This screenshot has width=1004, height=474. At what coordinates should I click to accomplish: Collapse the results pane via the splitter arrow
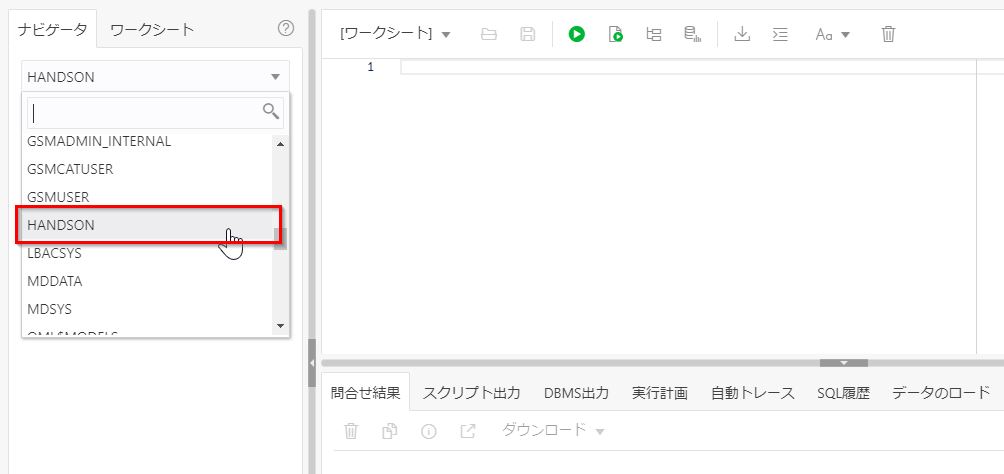pos(843,363)
